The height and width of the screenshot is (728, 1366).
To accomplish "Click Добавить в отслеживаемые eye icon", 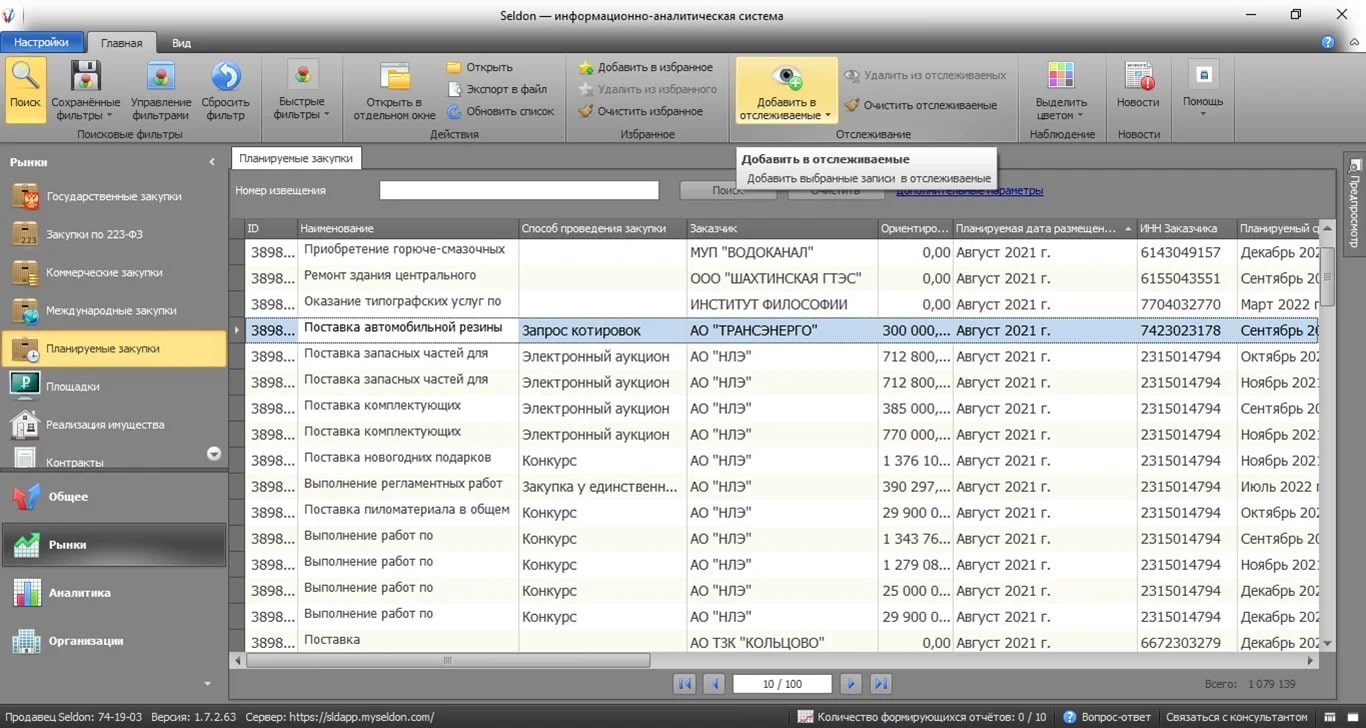I will [x=787, y=77].
